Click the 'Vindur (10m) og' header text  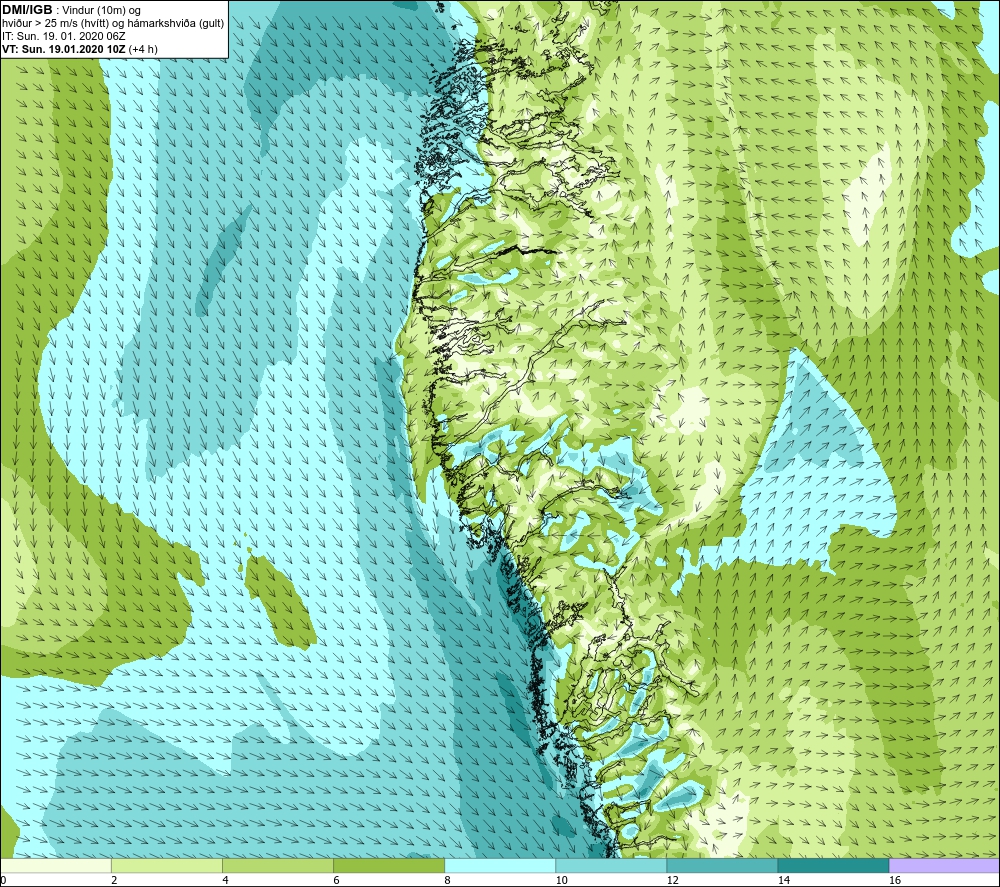pos(103,11)
